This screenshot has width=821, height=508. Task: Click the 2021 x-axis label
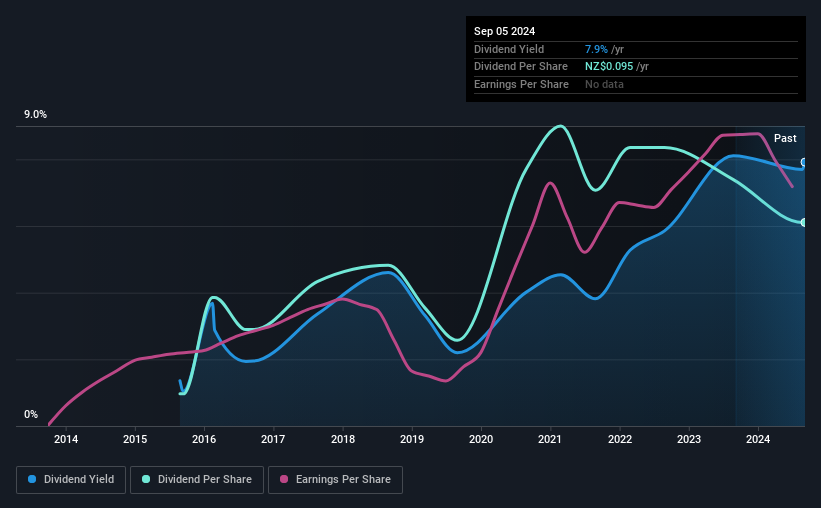click(550, 439)
